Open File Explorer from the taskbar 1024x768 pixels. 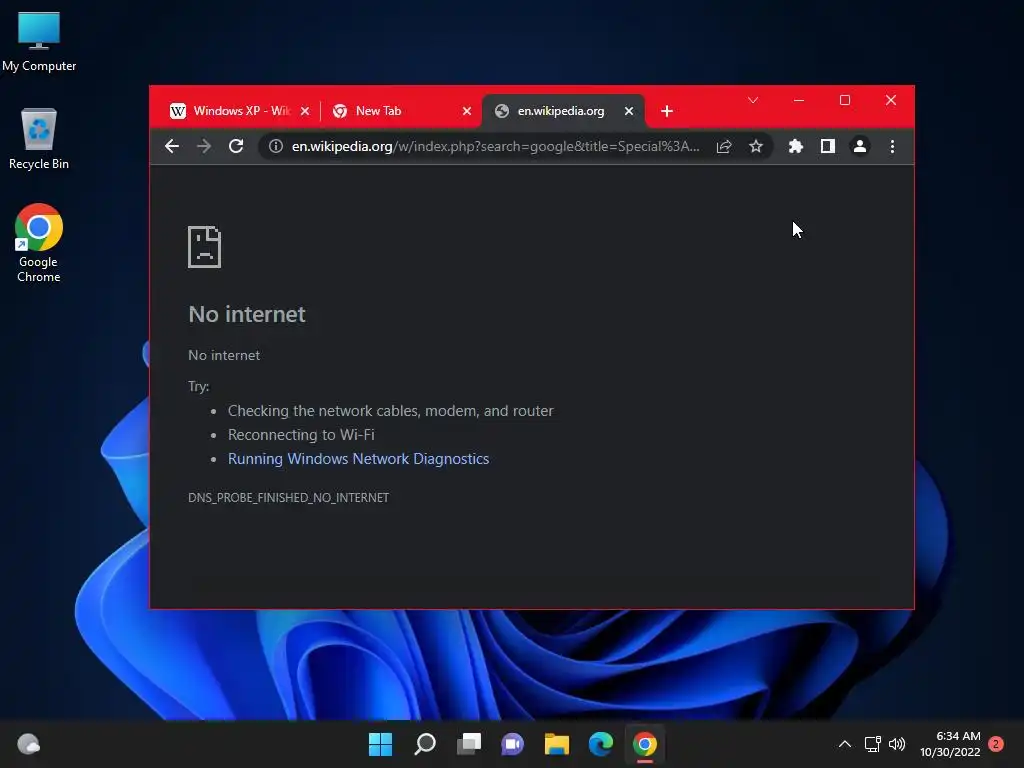(556, 744)
